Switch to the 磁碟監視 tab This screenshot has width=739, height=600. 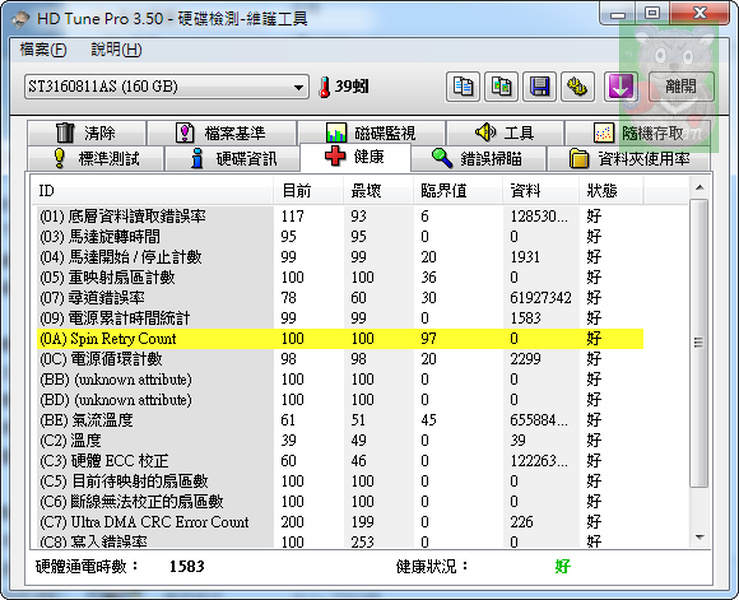tap(371, 133)
